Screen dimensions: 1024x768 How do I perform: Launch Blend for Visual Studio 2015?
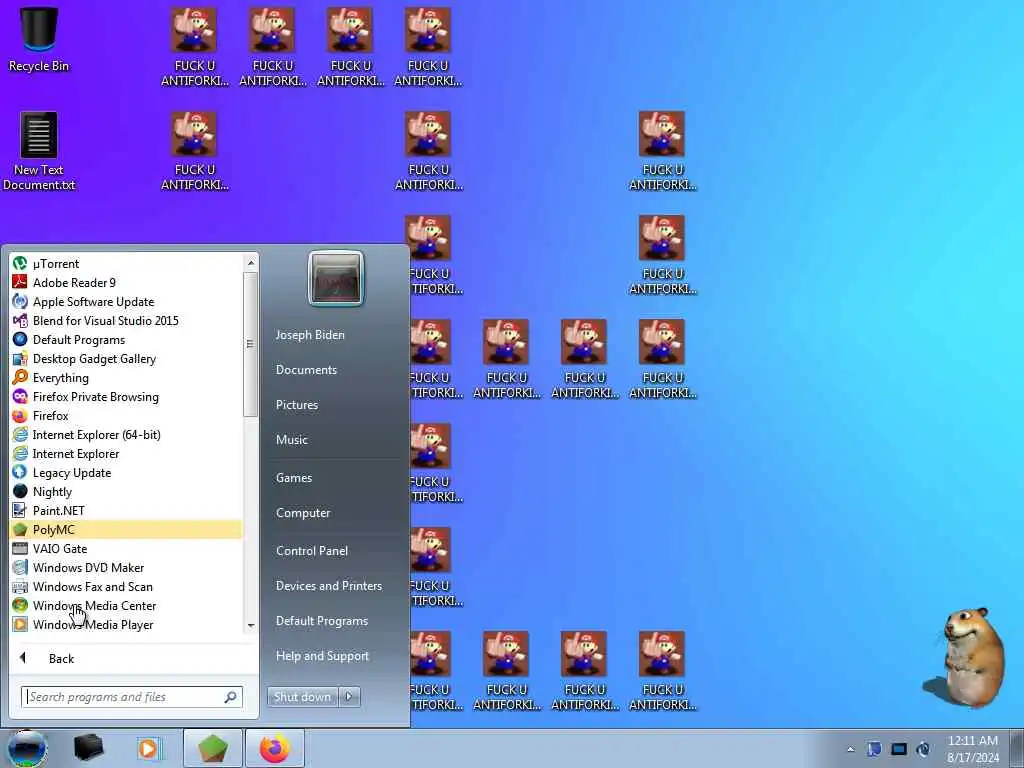(x=126, y=321)
